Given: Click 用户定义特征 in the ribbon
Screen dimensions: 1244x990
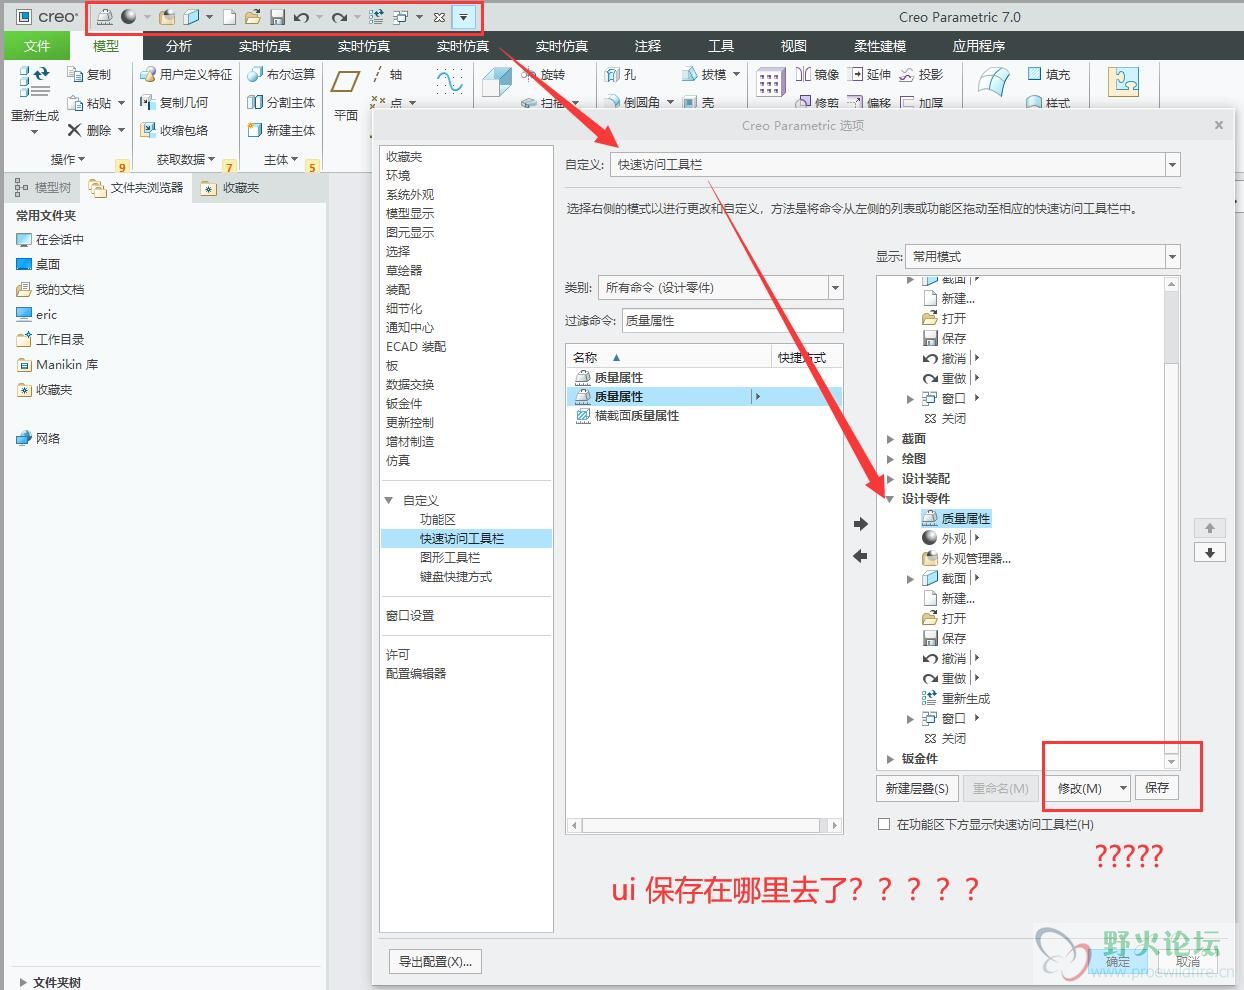Looking at the screenshot, I should point(186,74).
